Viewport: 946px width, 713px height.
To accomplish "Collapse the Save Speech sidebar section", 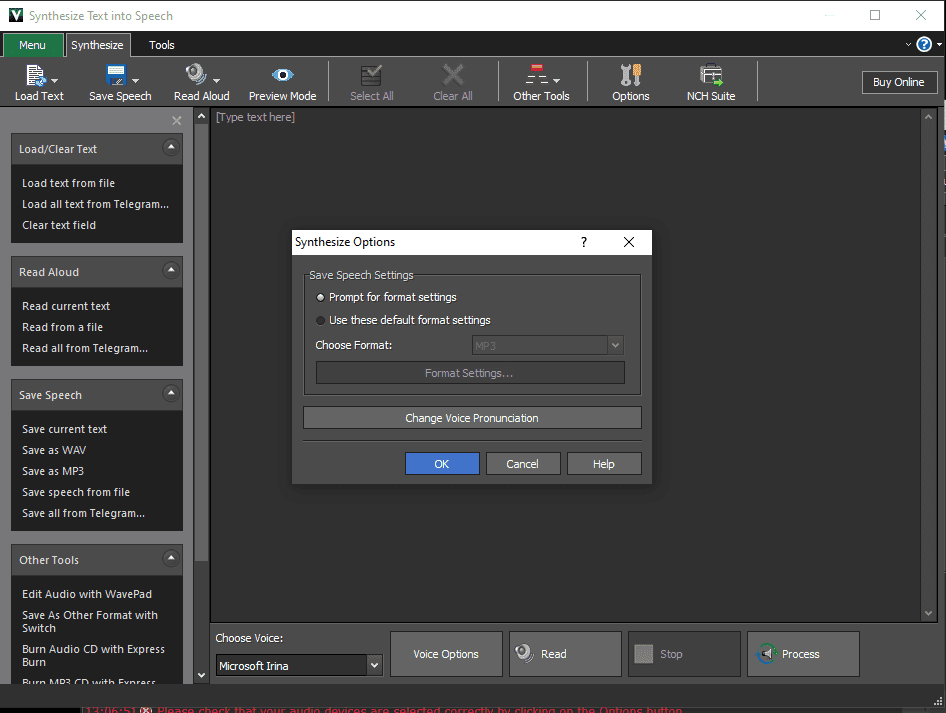I will [x=171, y=393].
